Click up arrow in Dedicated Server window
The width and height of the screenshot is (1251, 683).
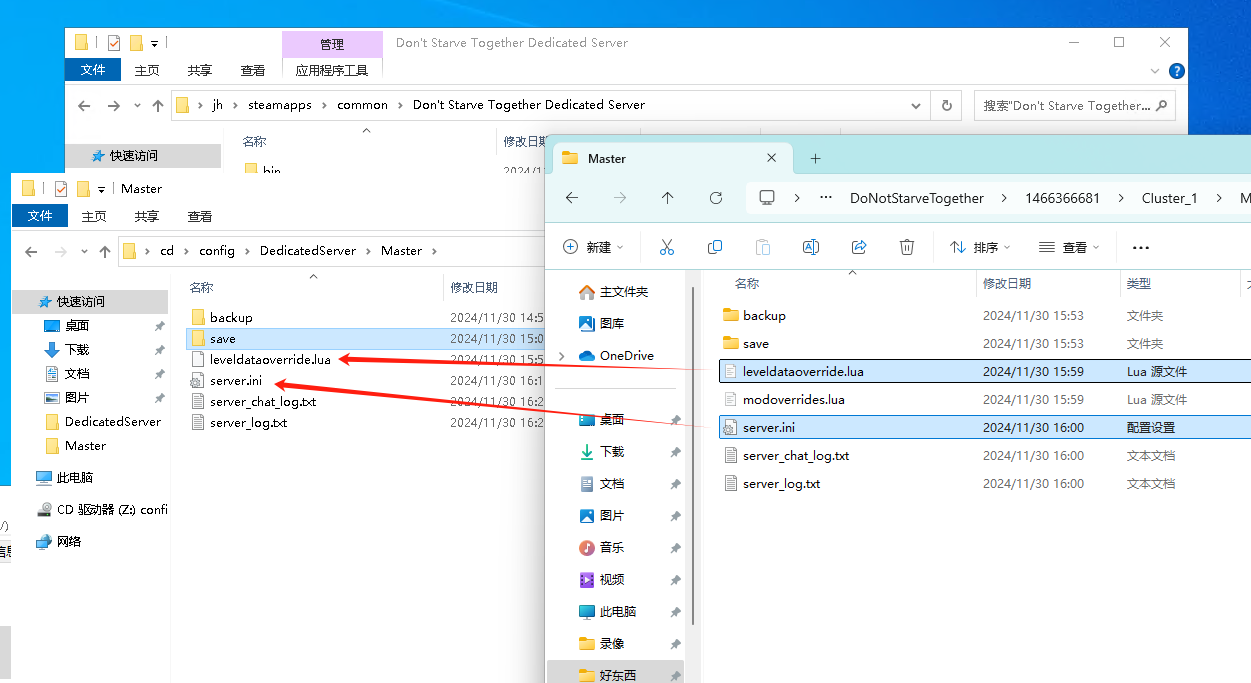click(x=157, y=105)
